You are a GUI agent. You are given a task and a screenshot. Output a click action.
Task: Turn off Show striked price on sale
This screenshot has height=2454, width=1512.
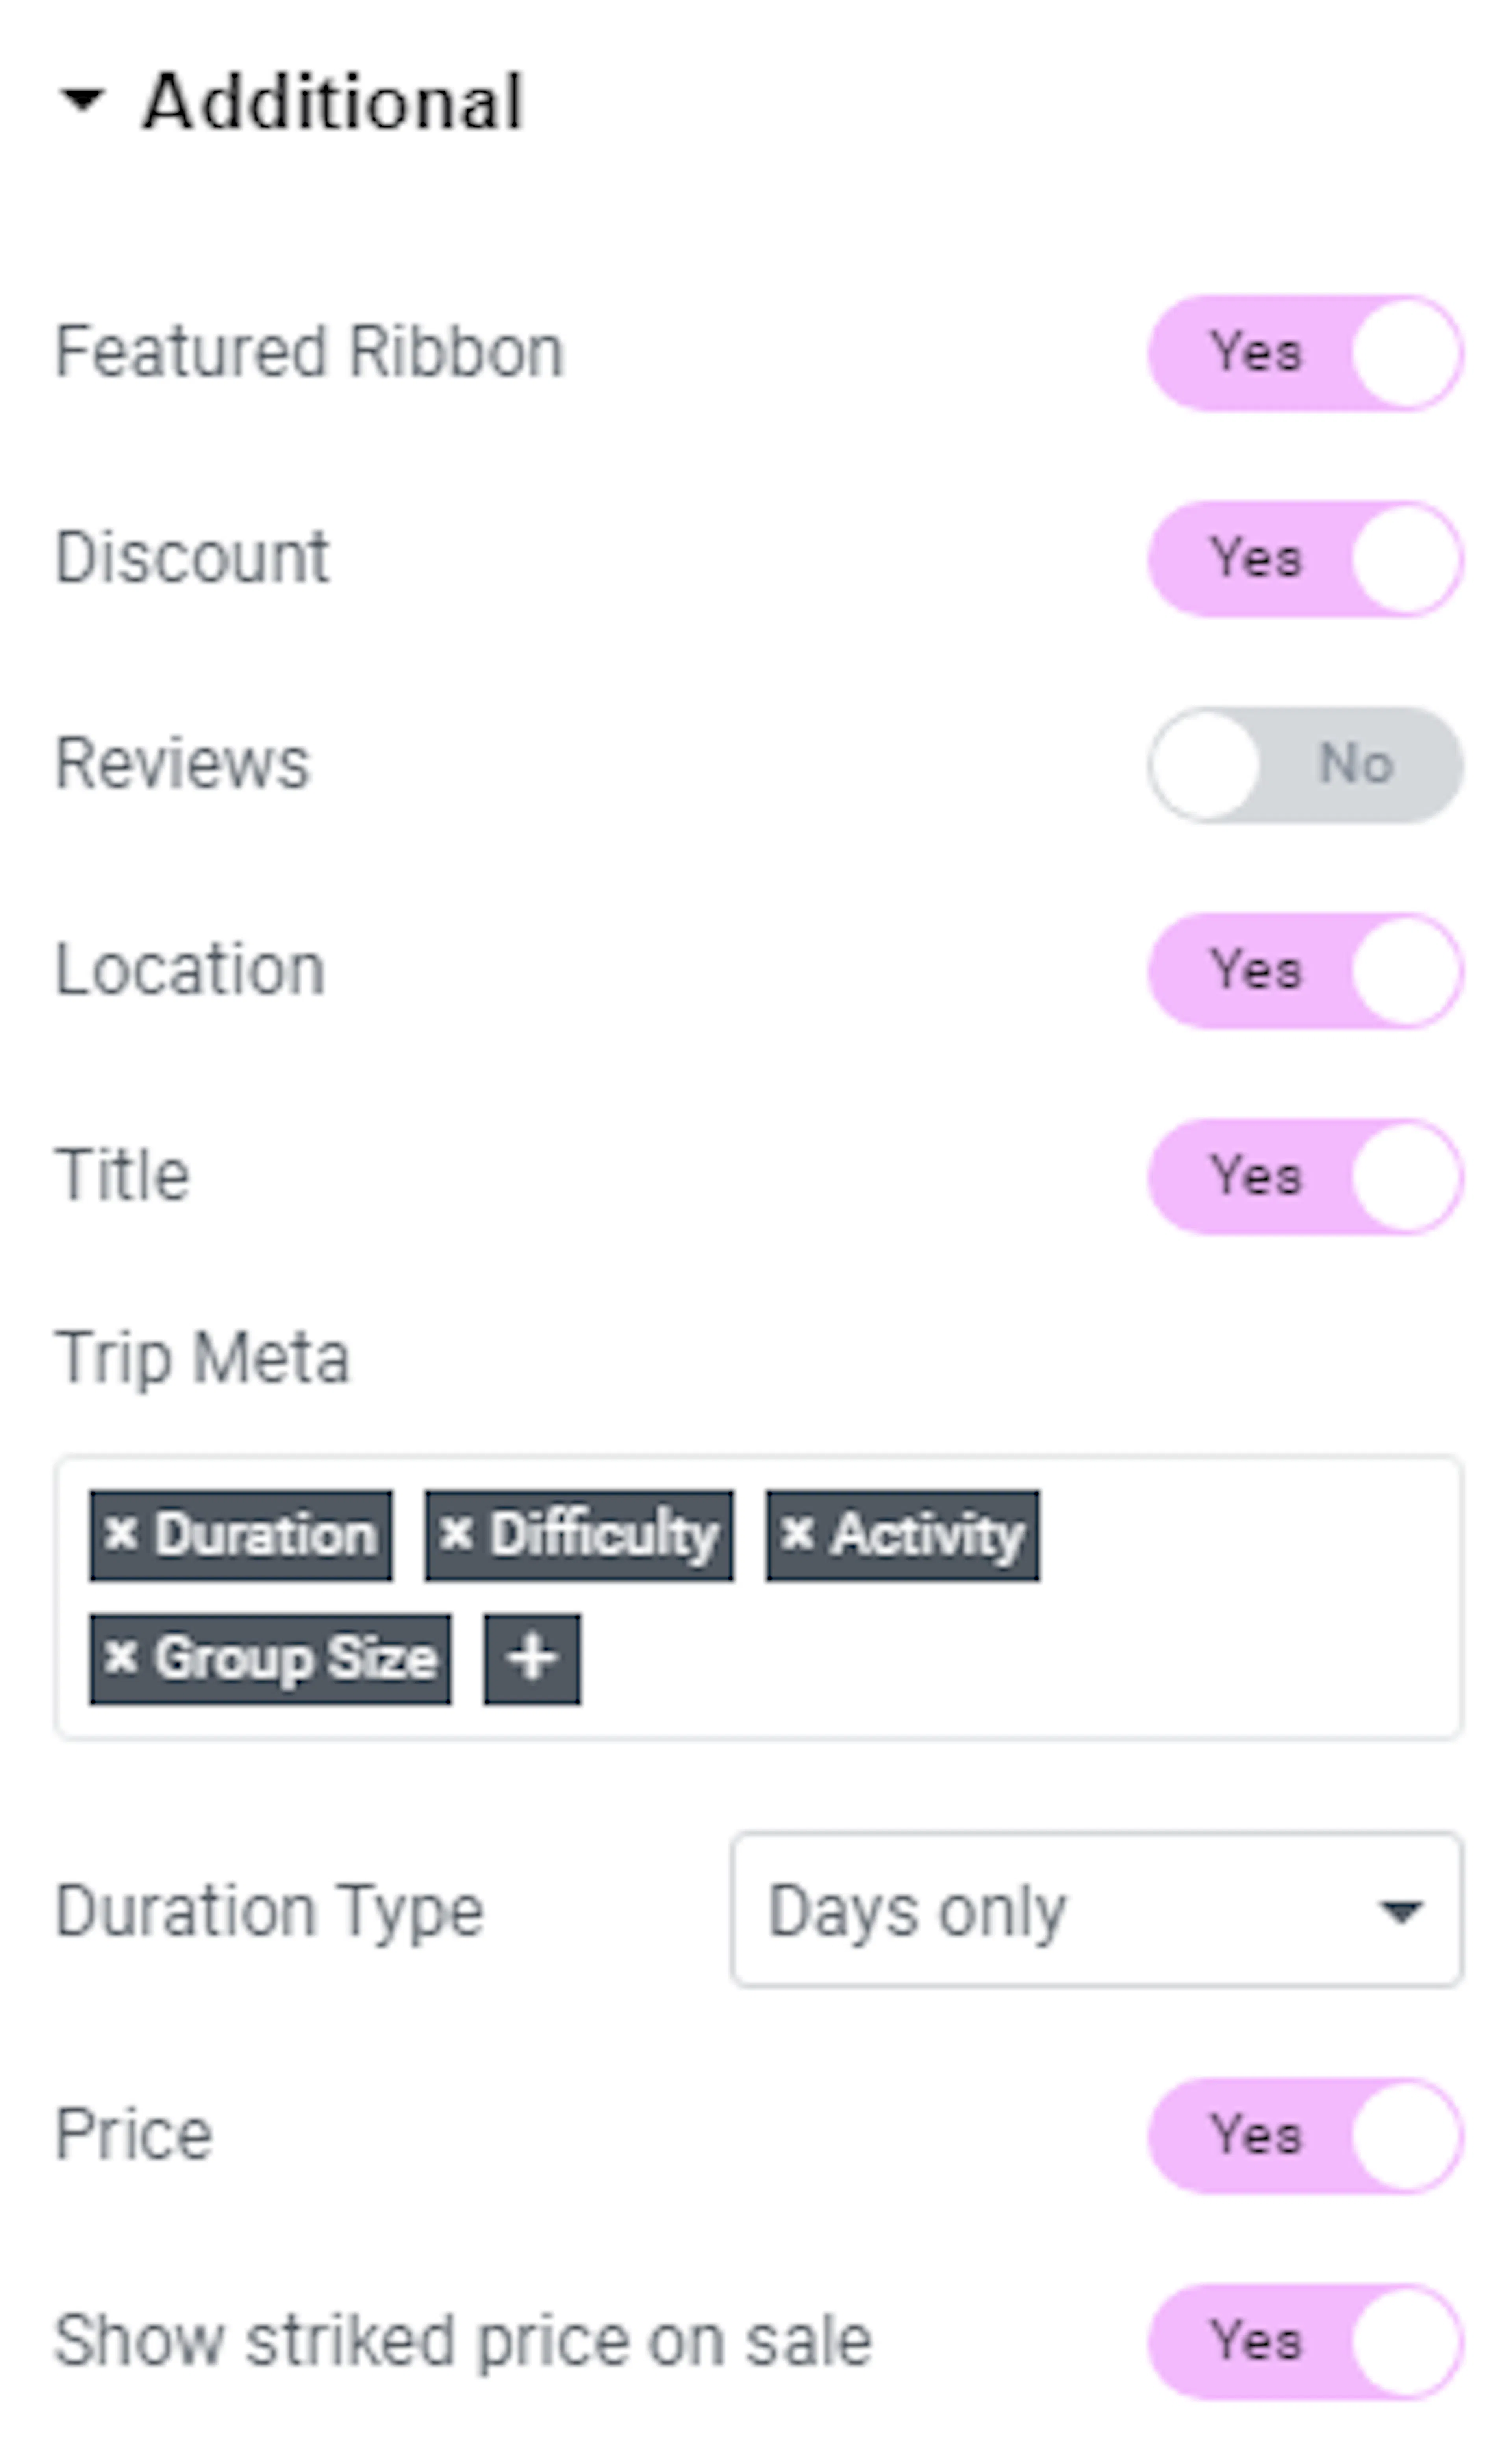point(1305,2341)
